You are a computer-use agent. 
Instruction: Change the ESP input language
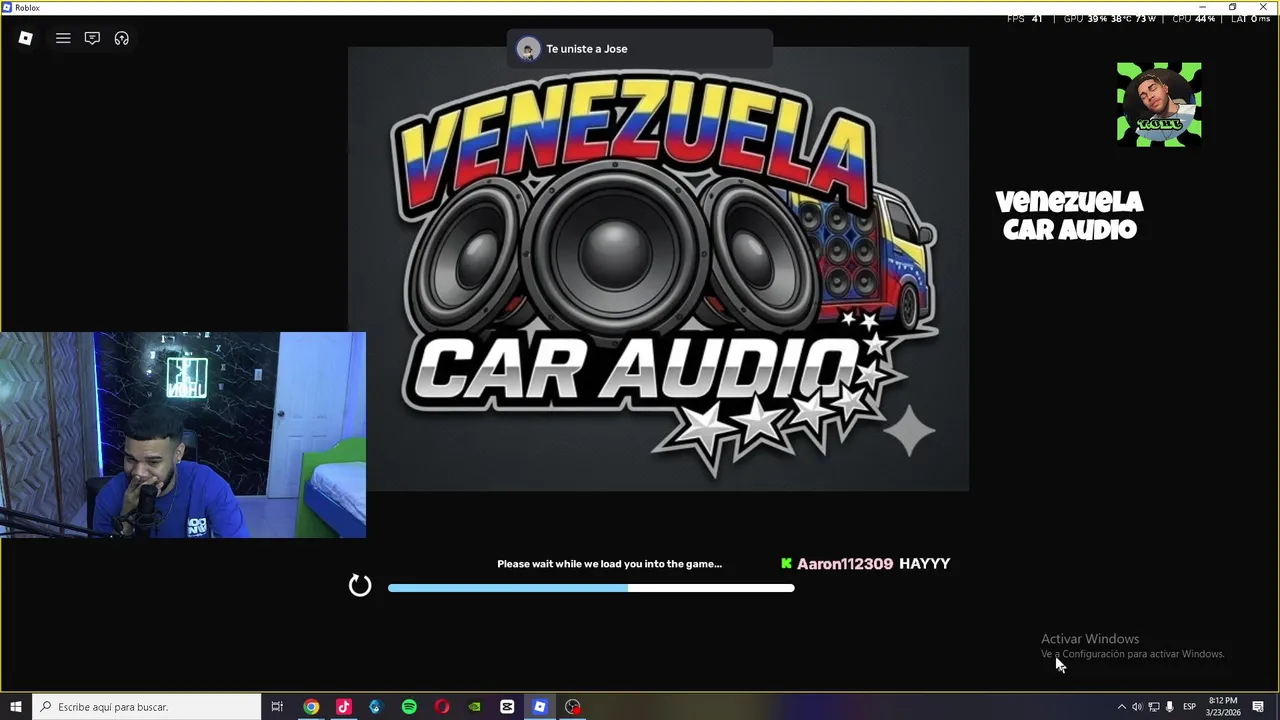click(x=1189, y=707)
